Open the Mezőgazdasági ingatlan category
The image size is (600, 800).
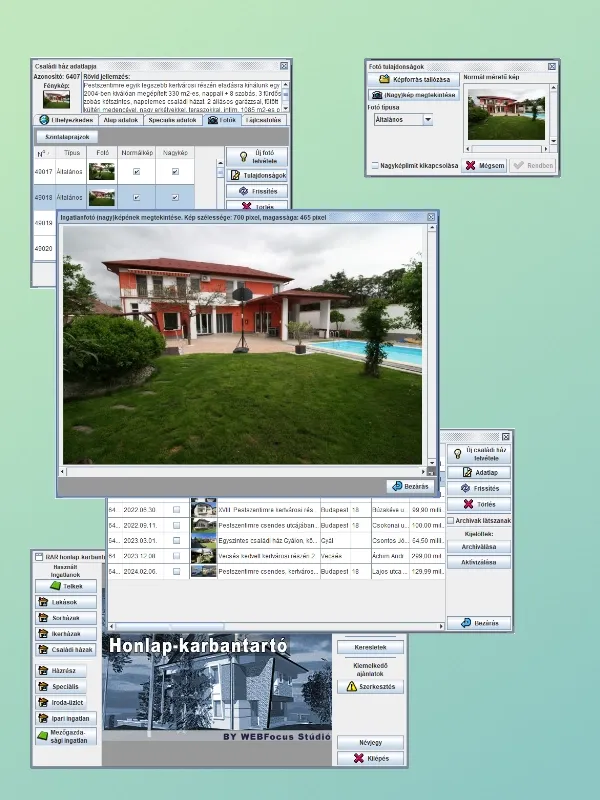tap(66, 736)
